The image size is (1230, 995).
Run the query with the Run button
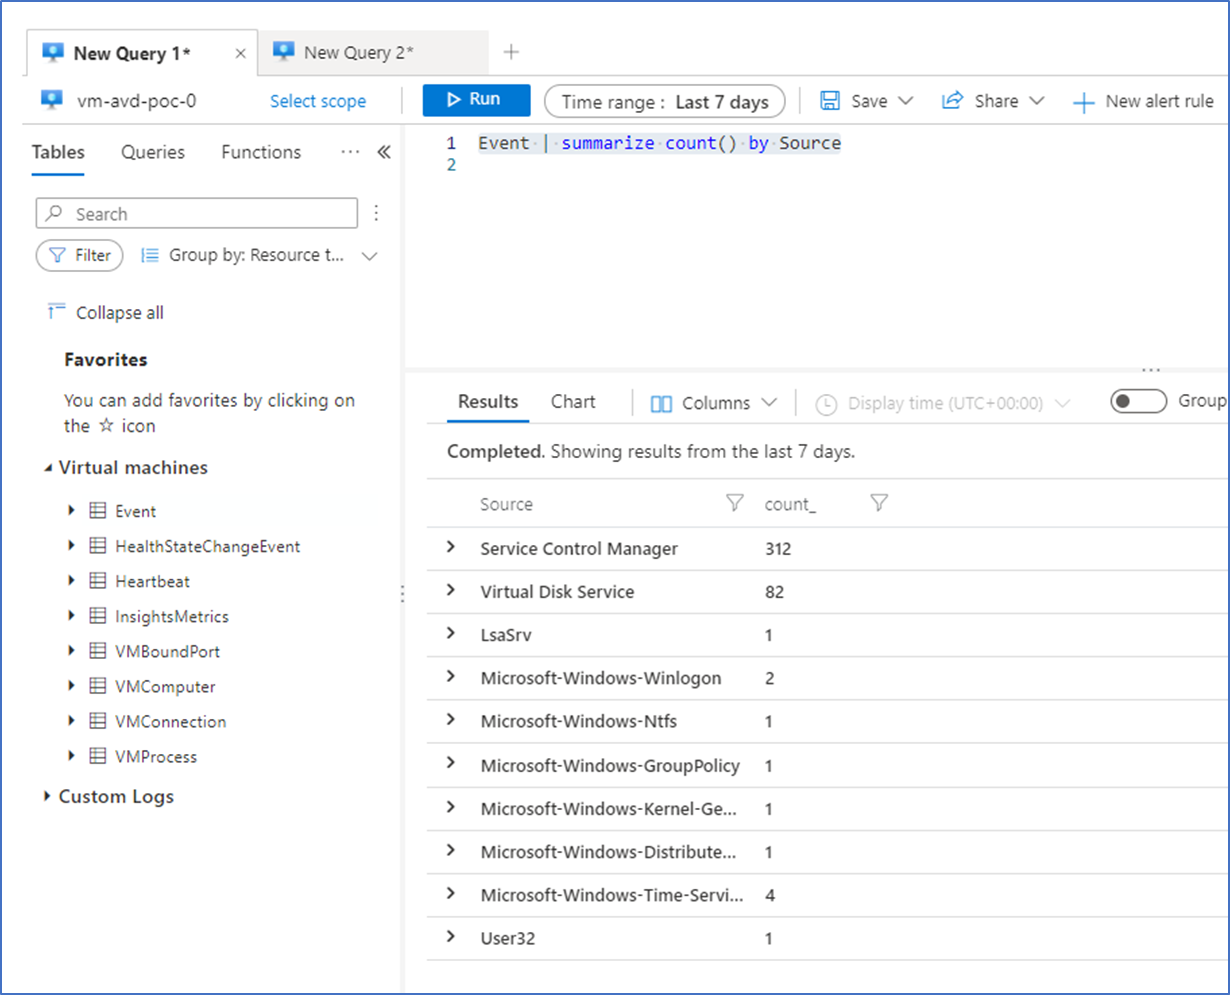[x=476, y=100]
